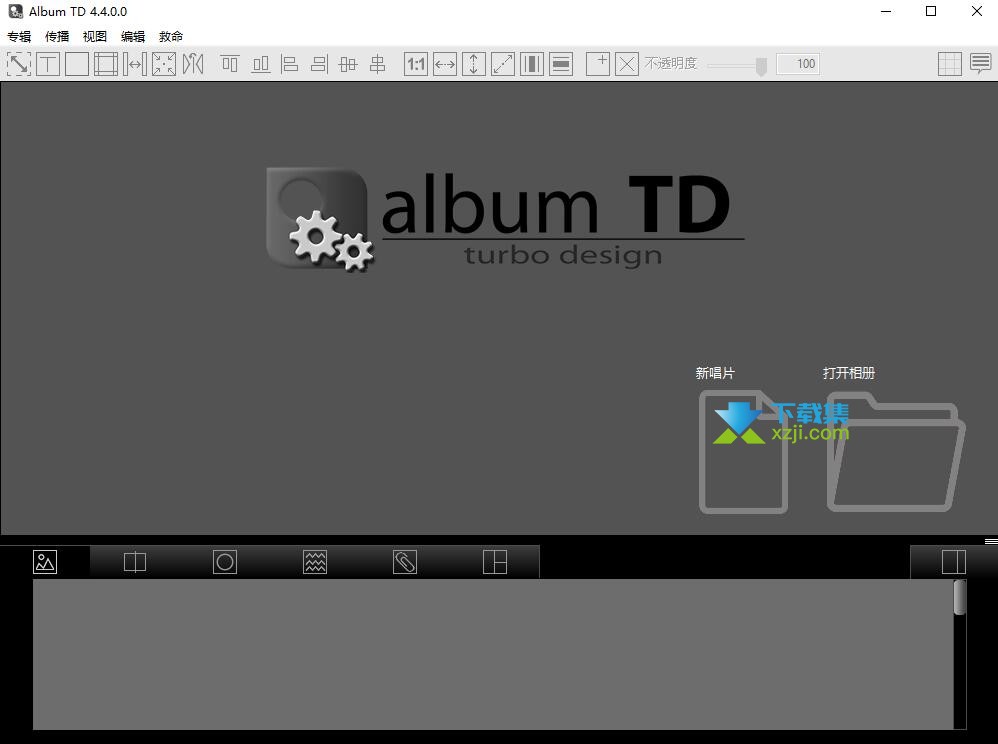This screenshot has height=744, width=998.
Task: Open the 传播 menu
Action: (57, 36)
